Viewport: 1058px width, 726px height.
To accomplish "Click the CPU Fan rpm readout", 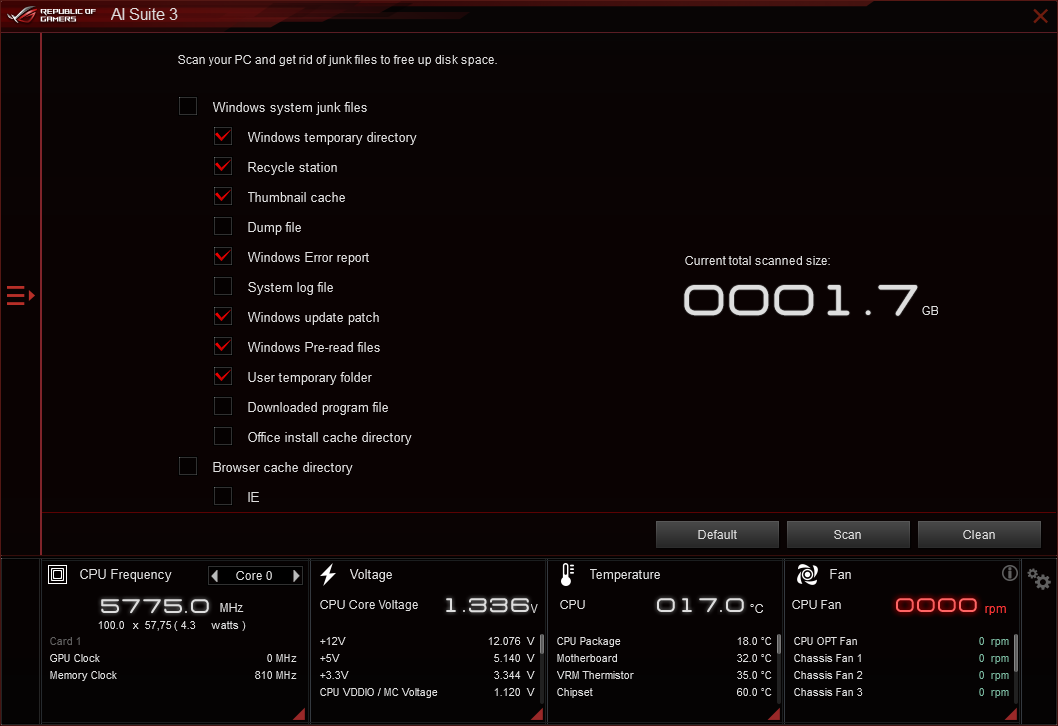I will [x=936, y=605].
